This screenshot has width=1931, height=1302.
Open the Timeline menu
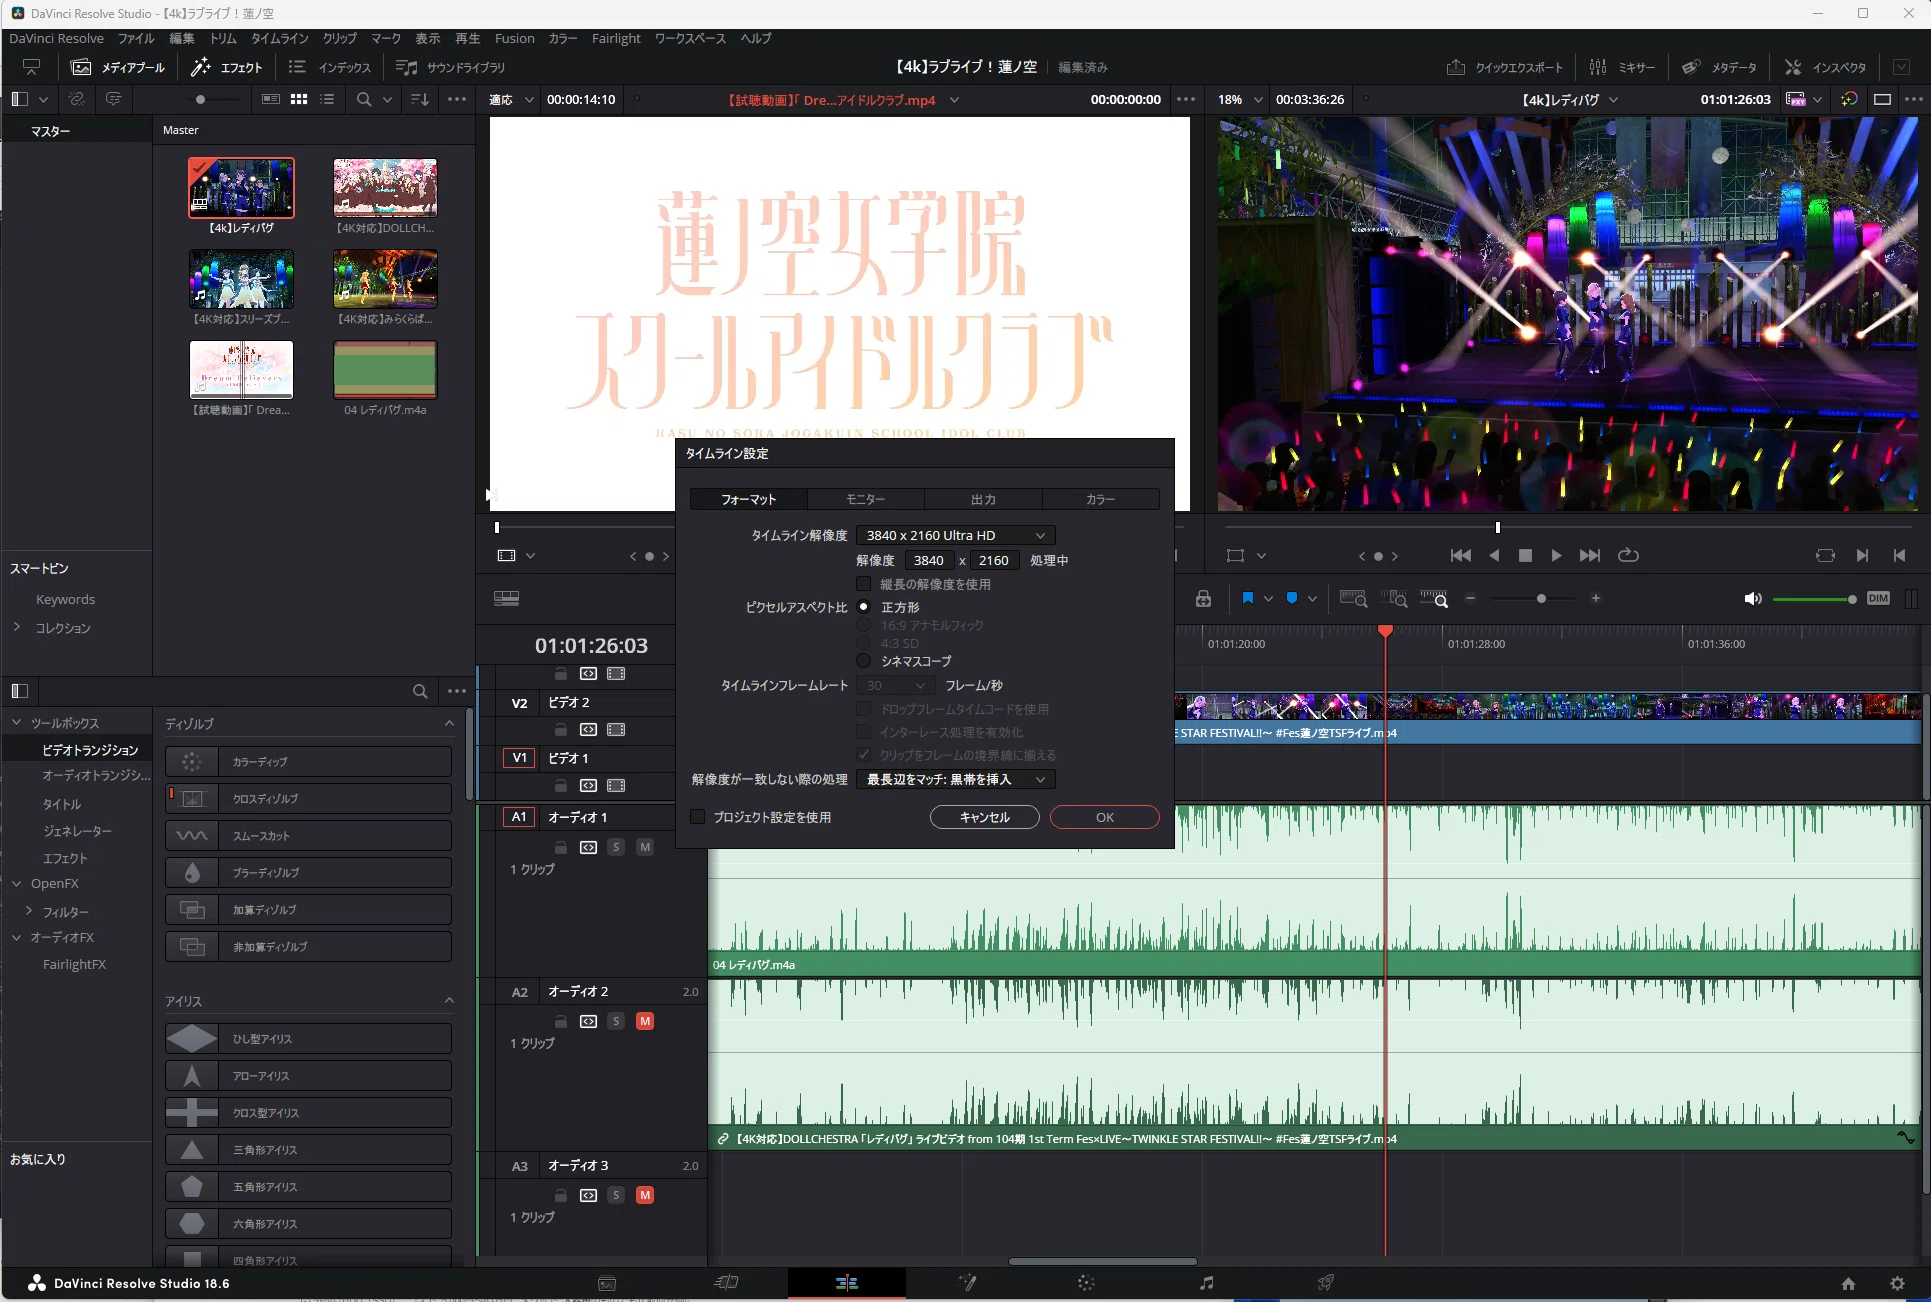coord(279,38)
